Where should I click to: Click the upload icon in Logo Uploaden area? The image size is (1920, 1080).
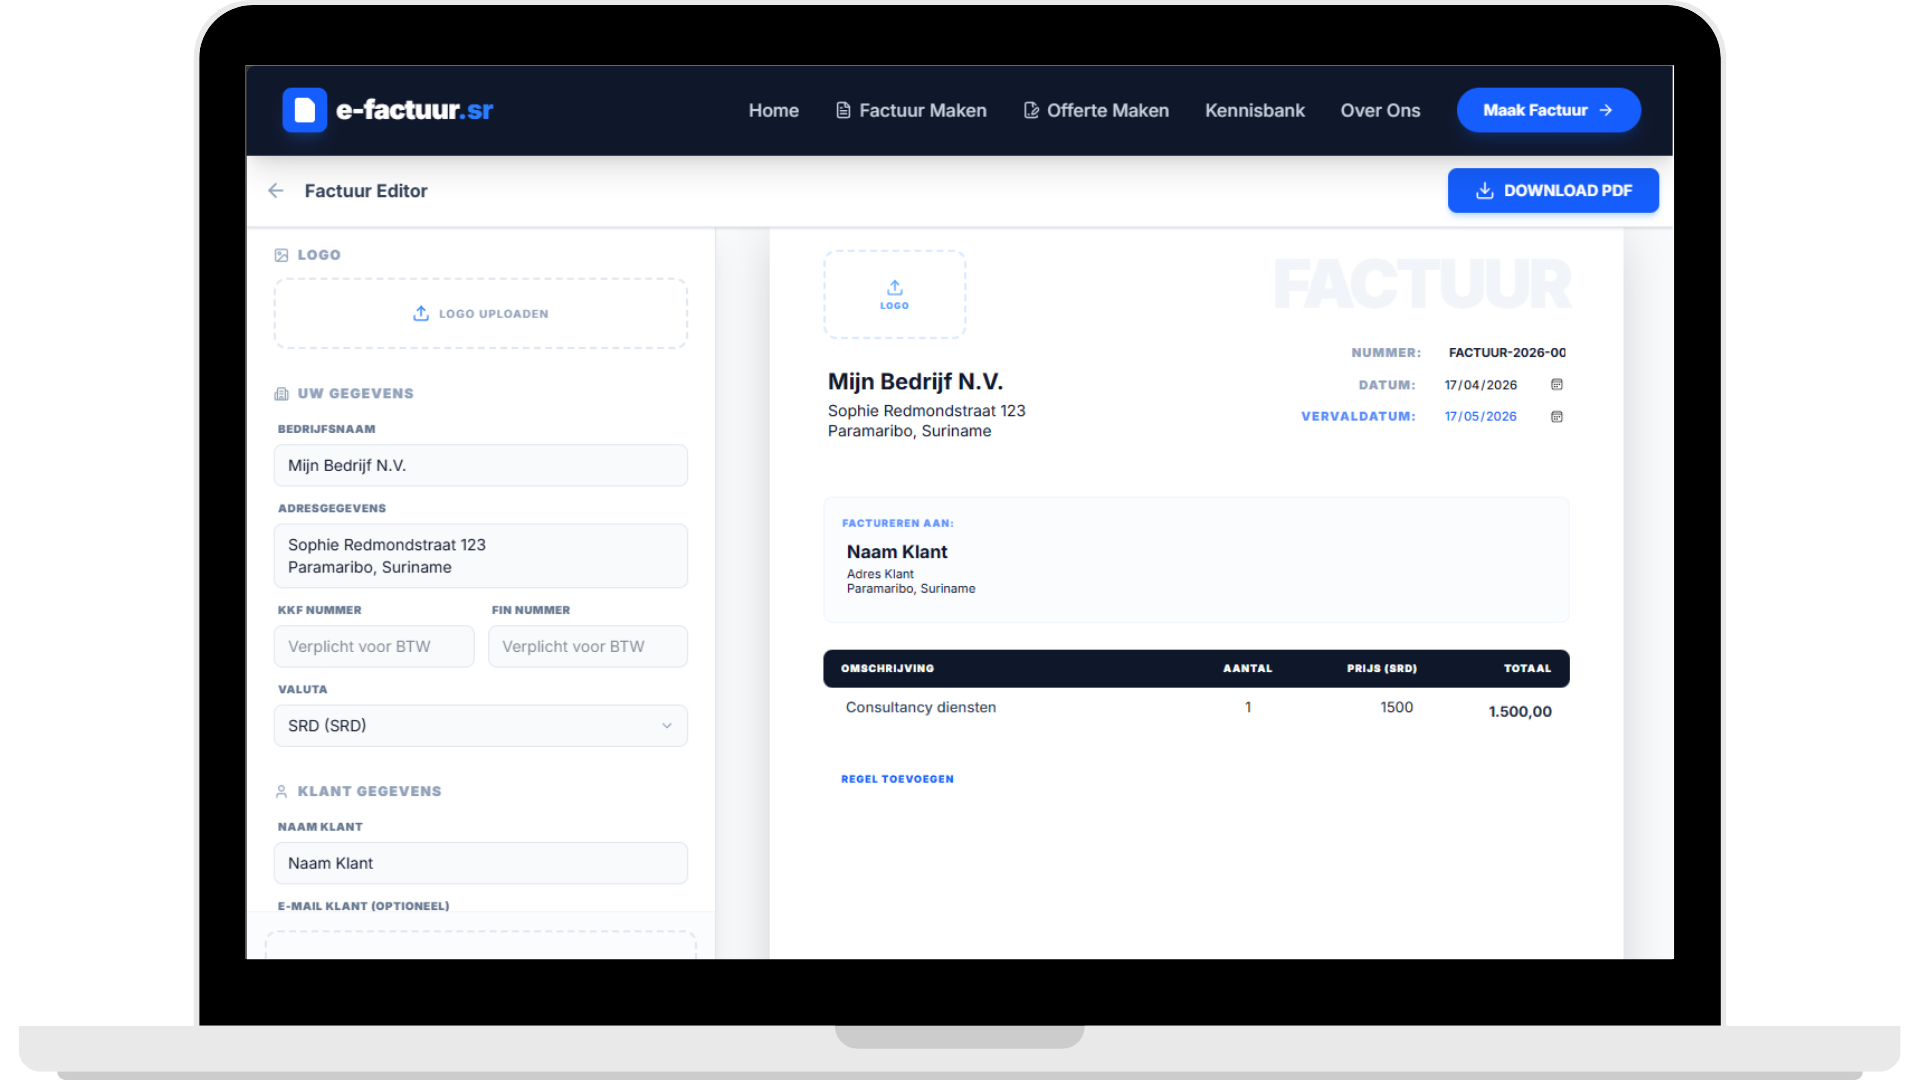click(x=421, y=313)
